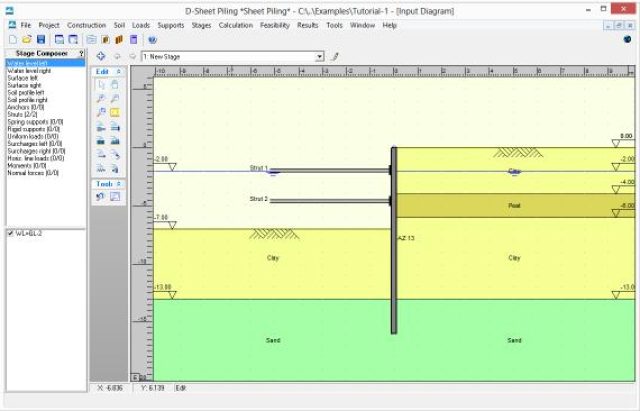
Task: Click the add new stage icon
Action: [101, 56]
